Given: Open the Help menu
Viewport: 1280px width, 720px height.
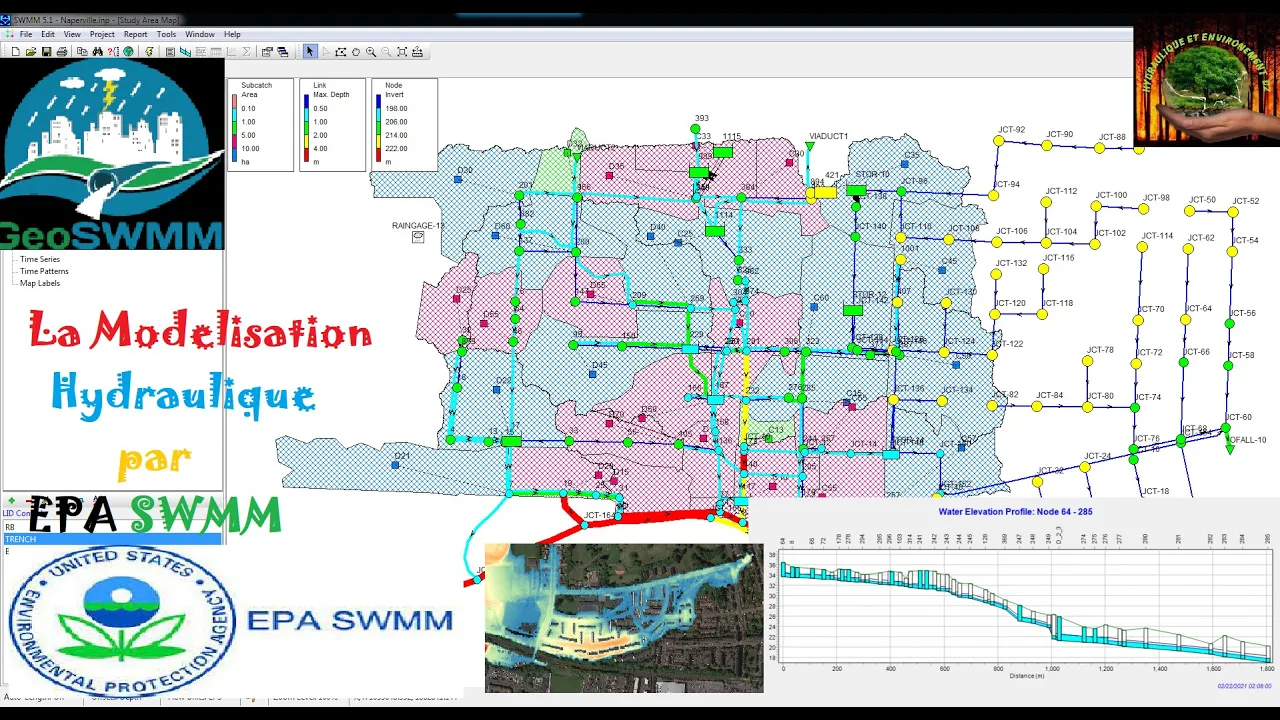Looking at the screenshot, I should pyautogui.click(x=232, y=34).
